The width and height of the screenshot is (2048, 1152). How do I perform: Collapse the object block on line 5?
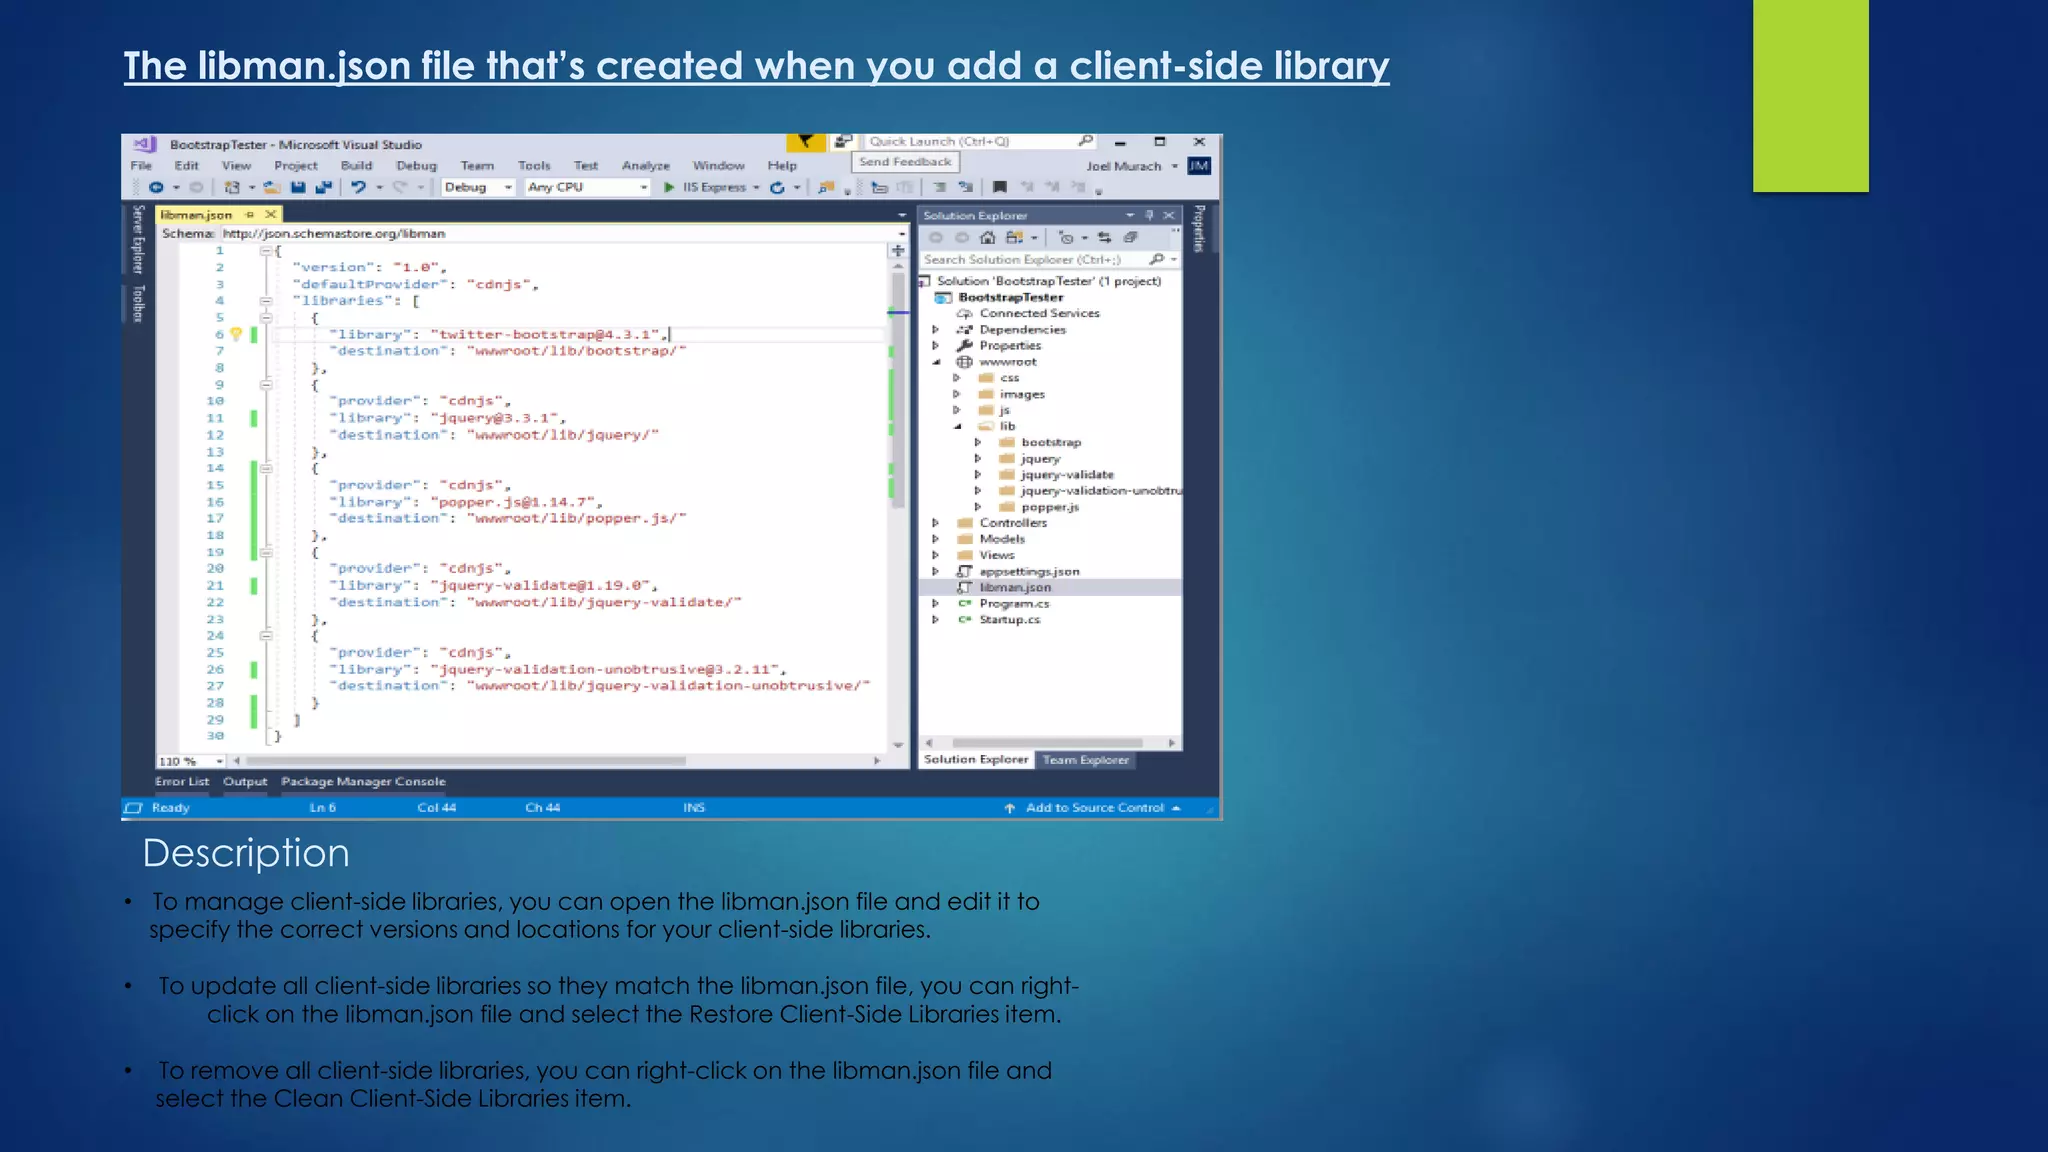(266, 318)
